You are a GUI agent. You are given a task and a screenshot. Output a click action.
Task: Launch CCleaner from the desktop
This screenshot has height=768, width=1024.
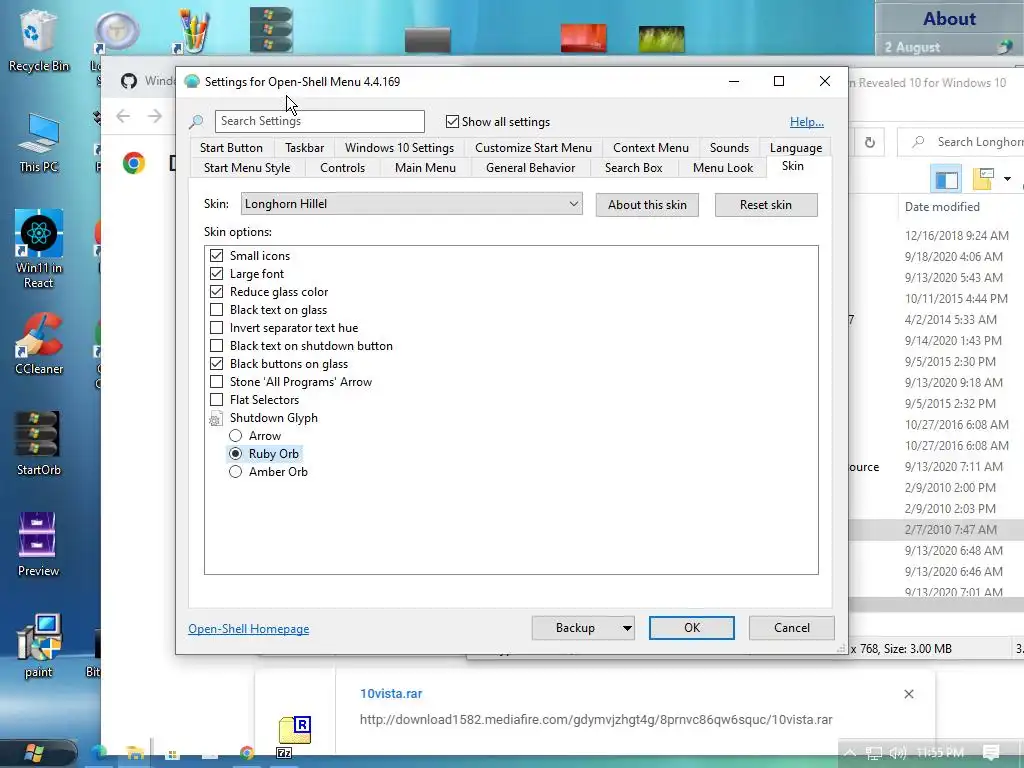[x=39, y=344]
